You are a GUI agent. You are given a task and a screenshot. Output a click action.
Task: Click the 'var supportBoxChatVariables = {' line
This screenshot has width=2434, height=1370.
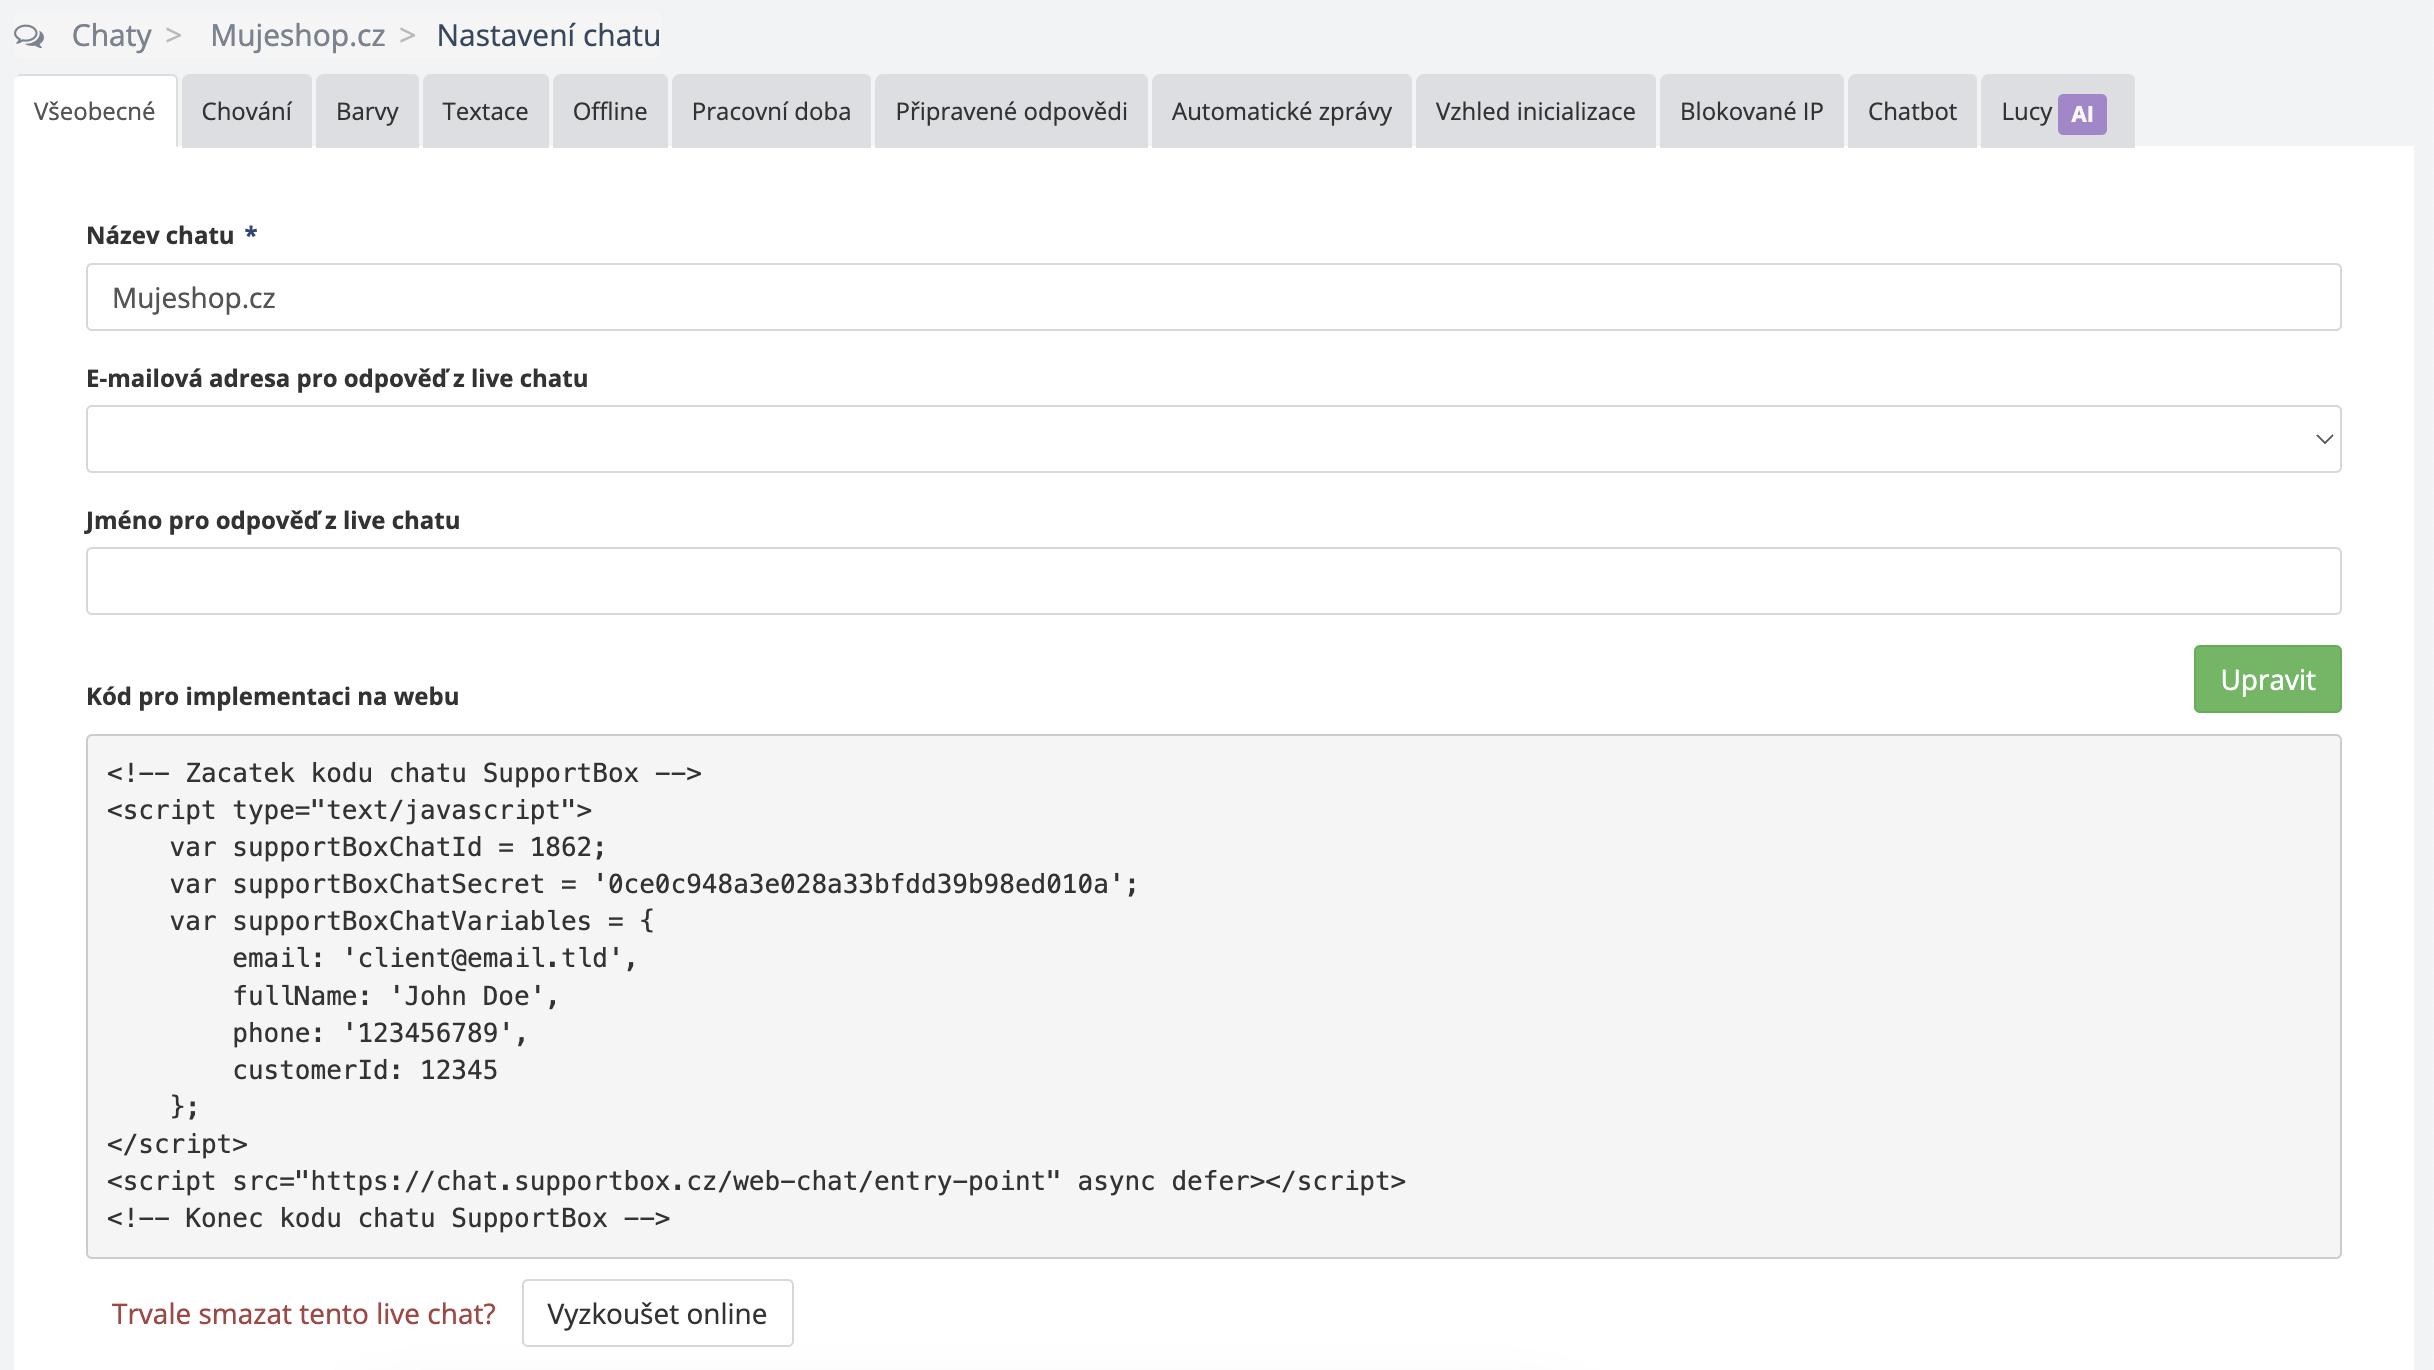click(x=412, y=921)
